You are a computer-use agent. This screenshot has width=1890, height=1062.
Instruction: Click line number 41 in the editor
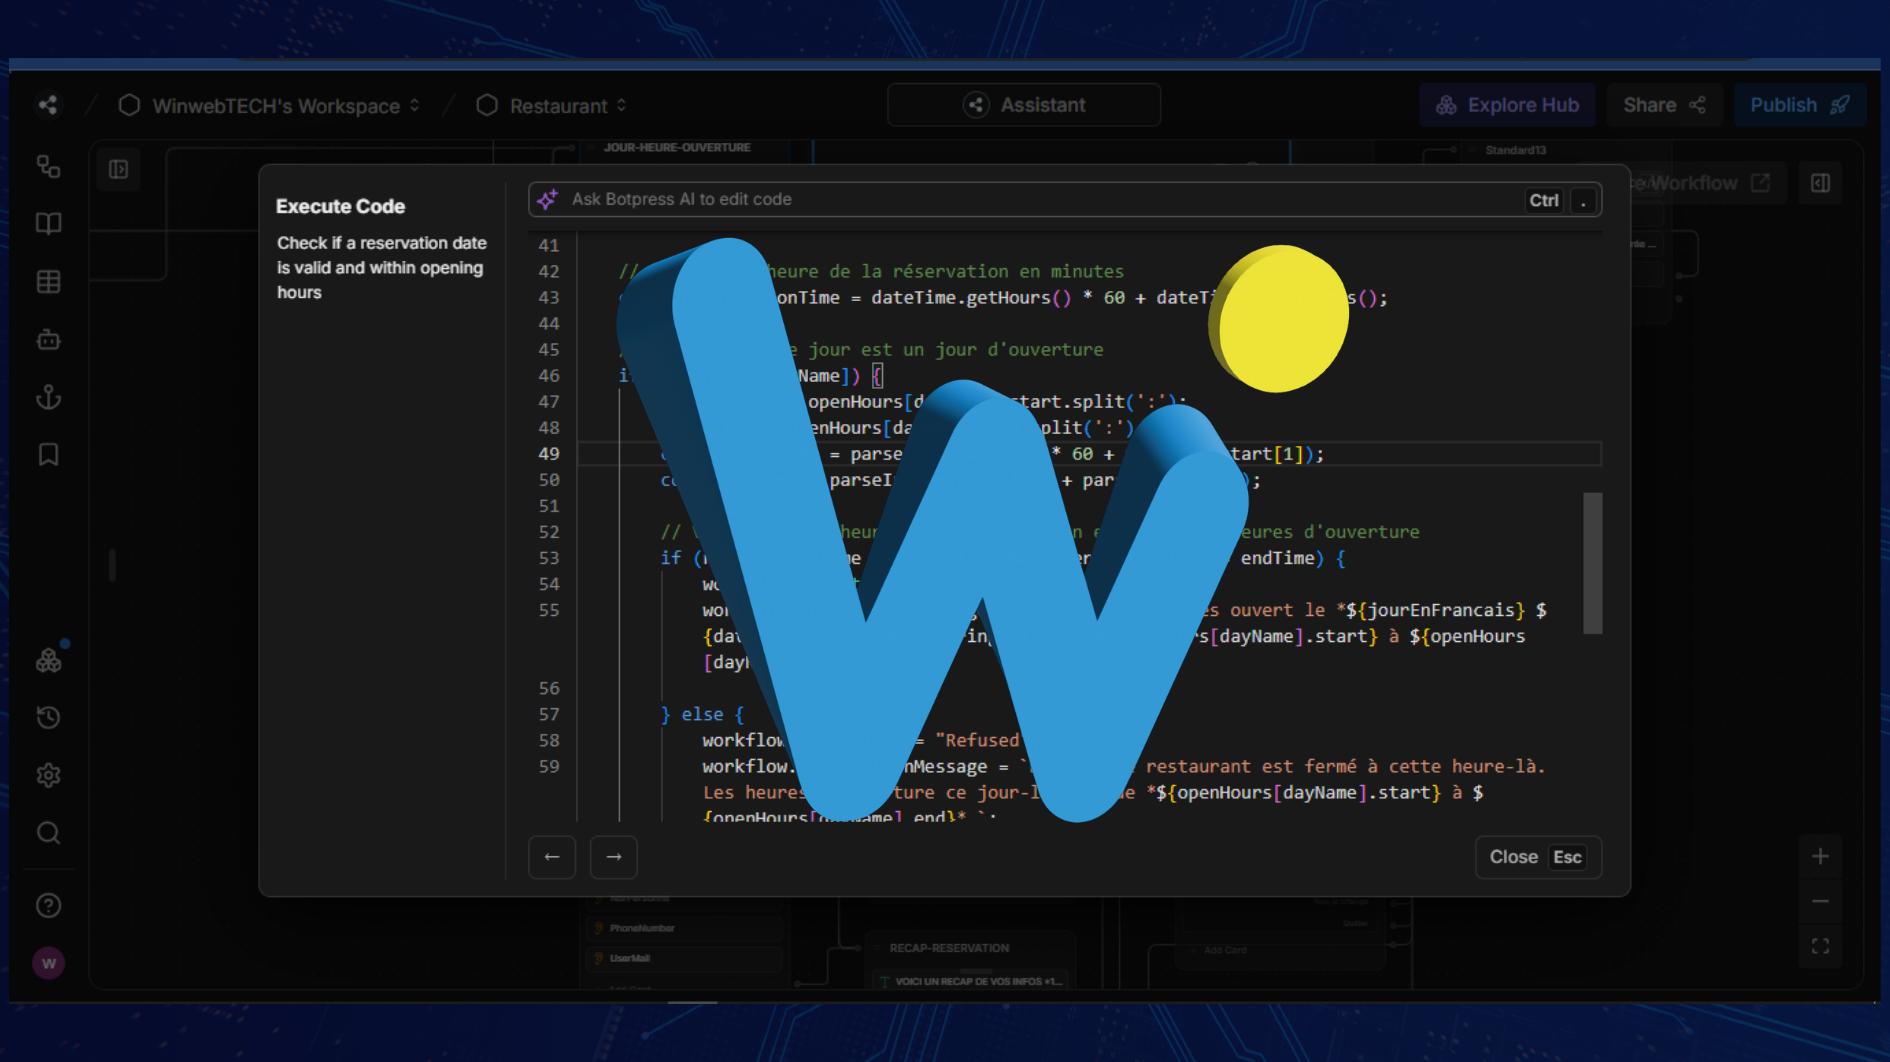pos(549,246)
